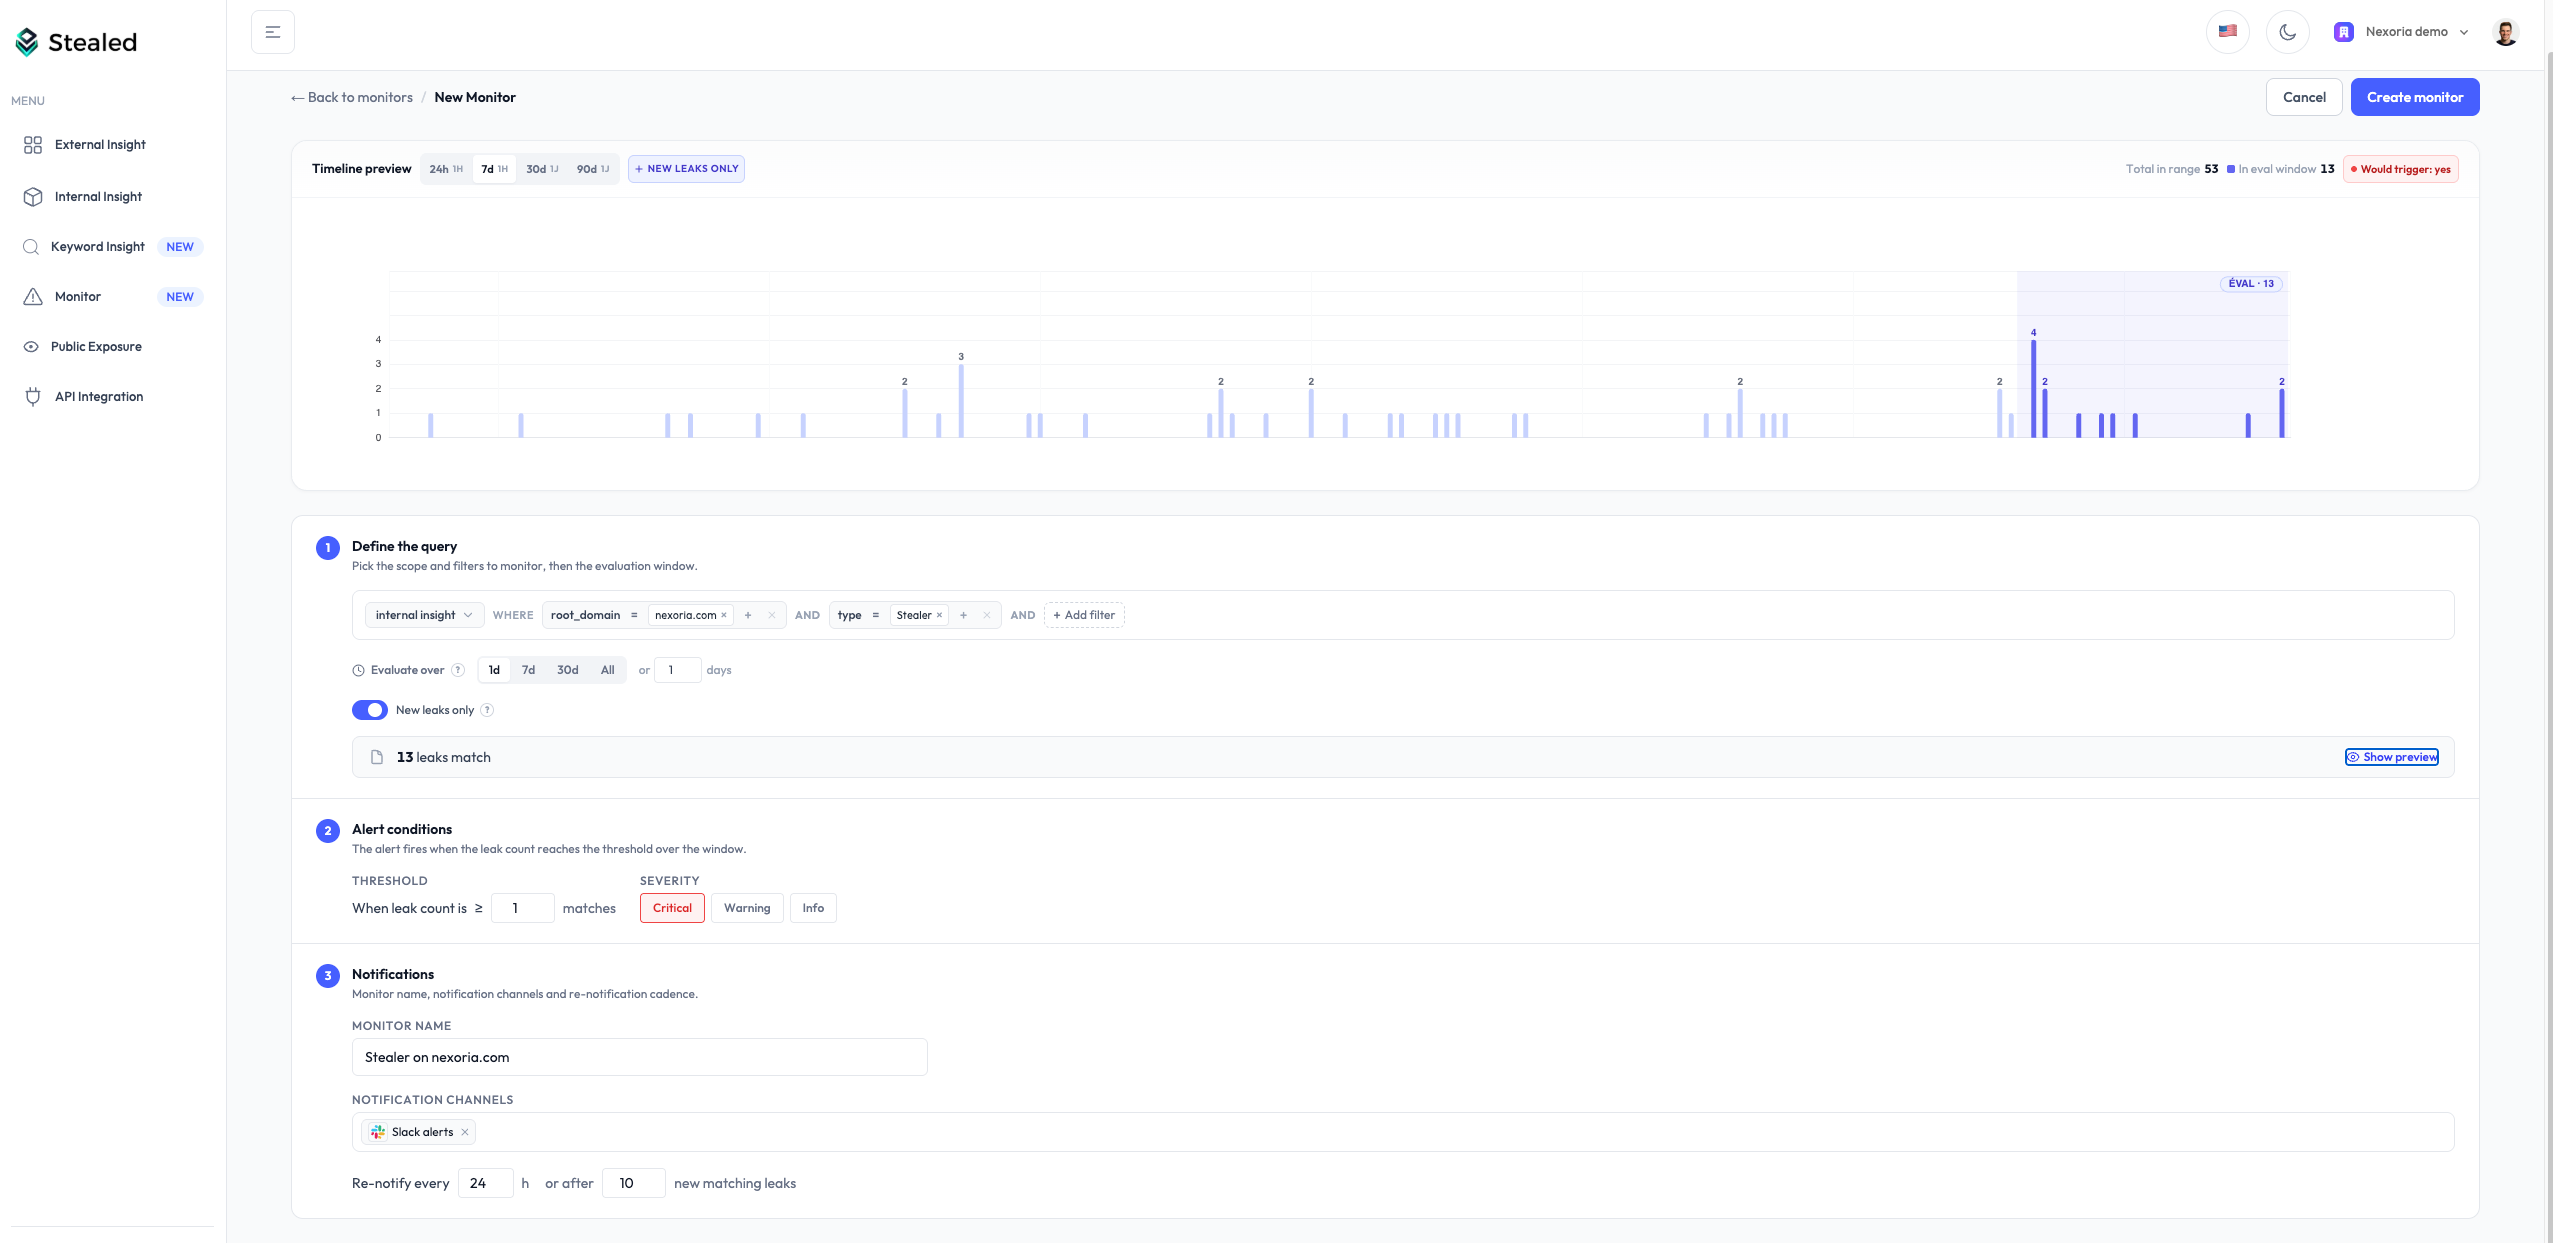Open the API Integration section
The height and width of the screenshot is (1243, 2553).
[x=99, y=396]
